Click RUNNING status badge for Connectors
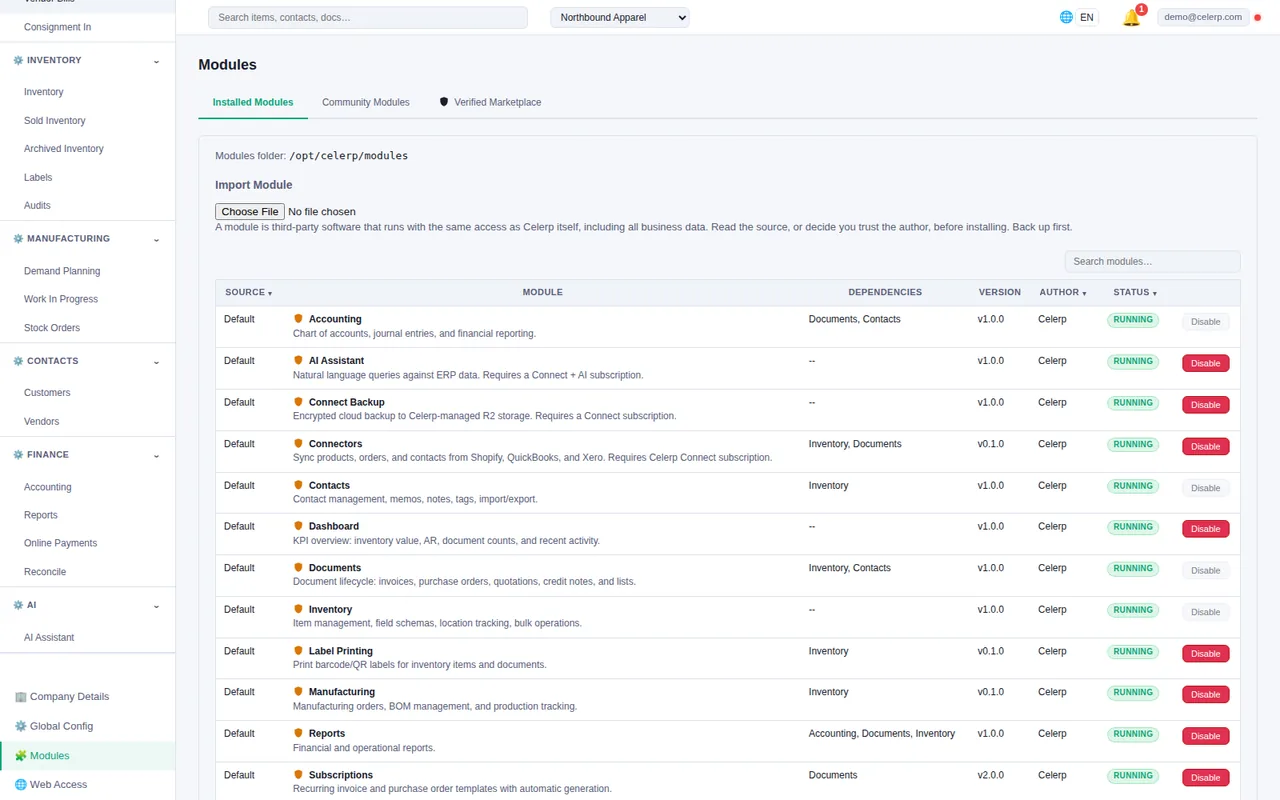 coord(1133,444)
